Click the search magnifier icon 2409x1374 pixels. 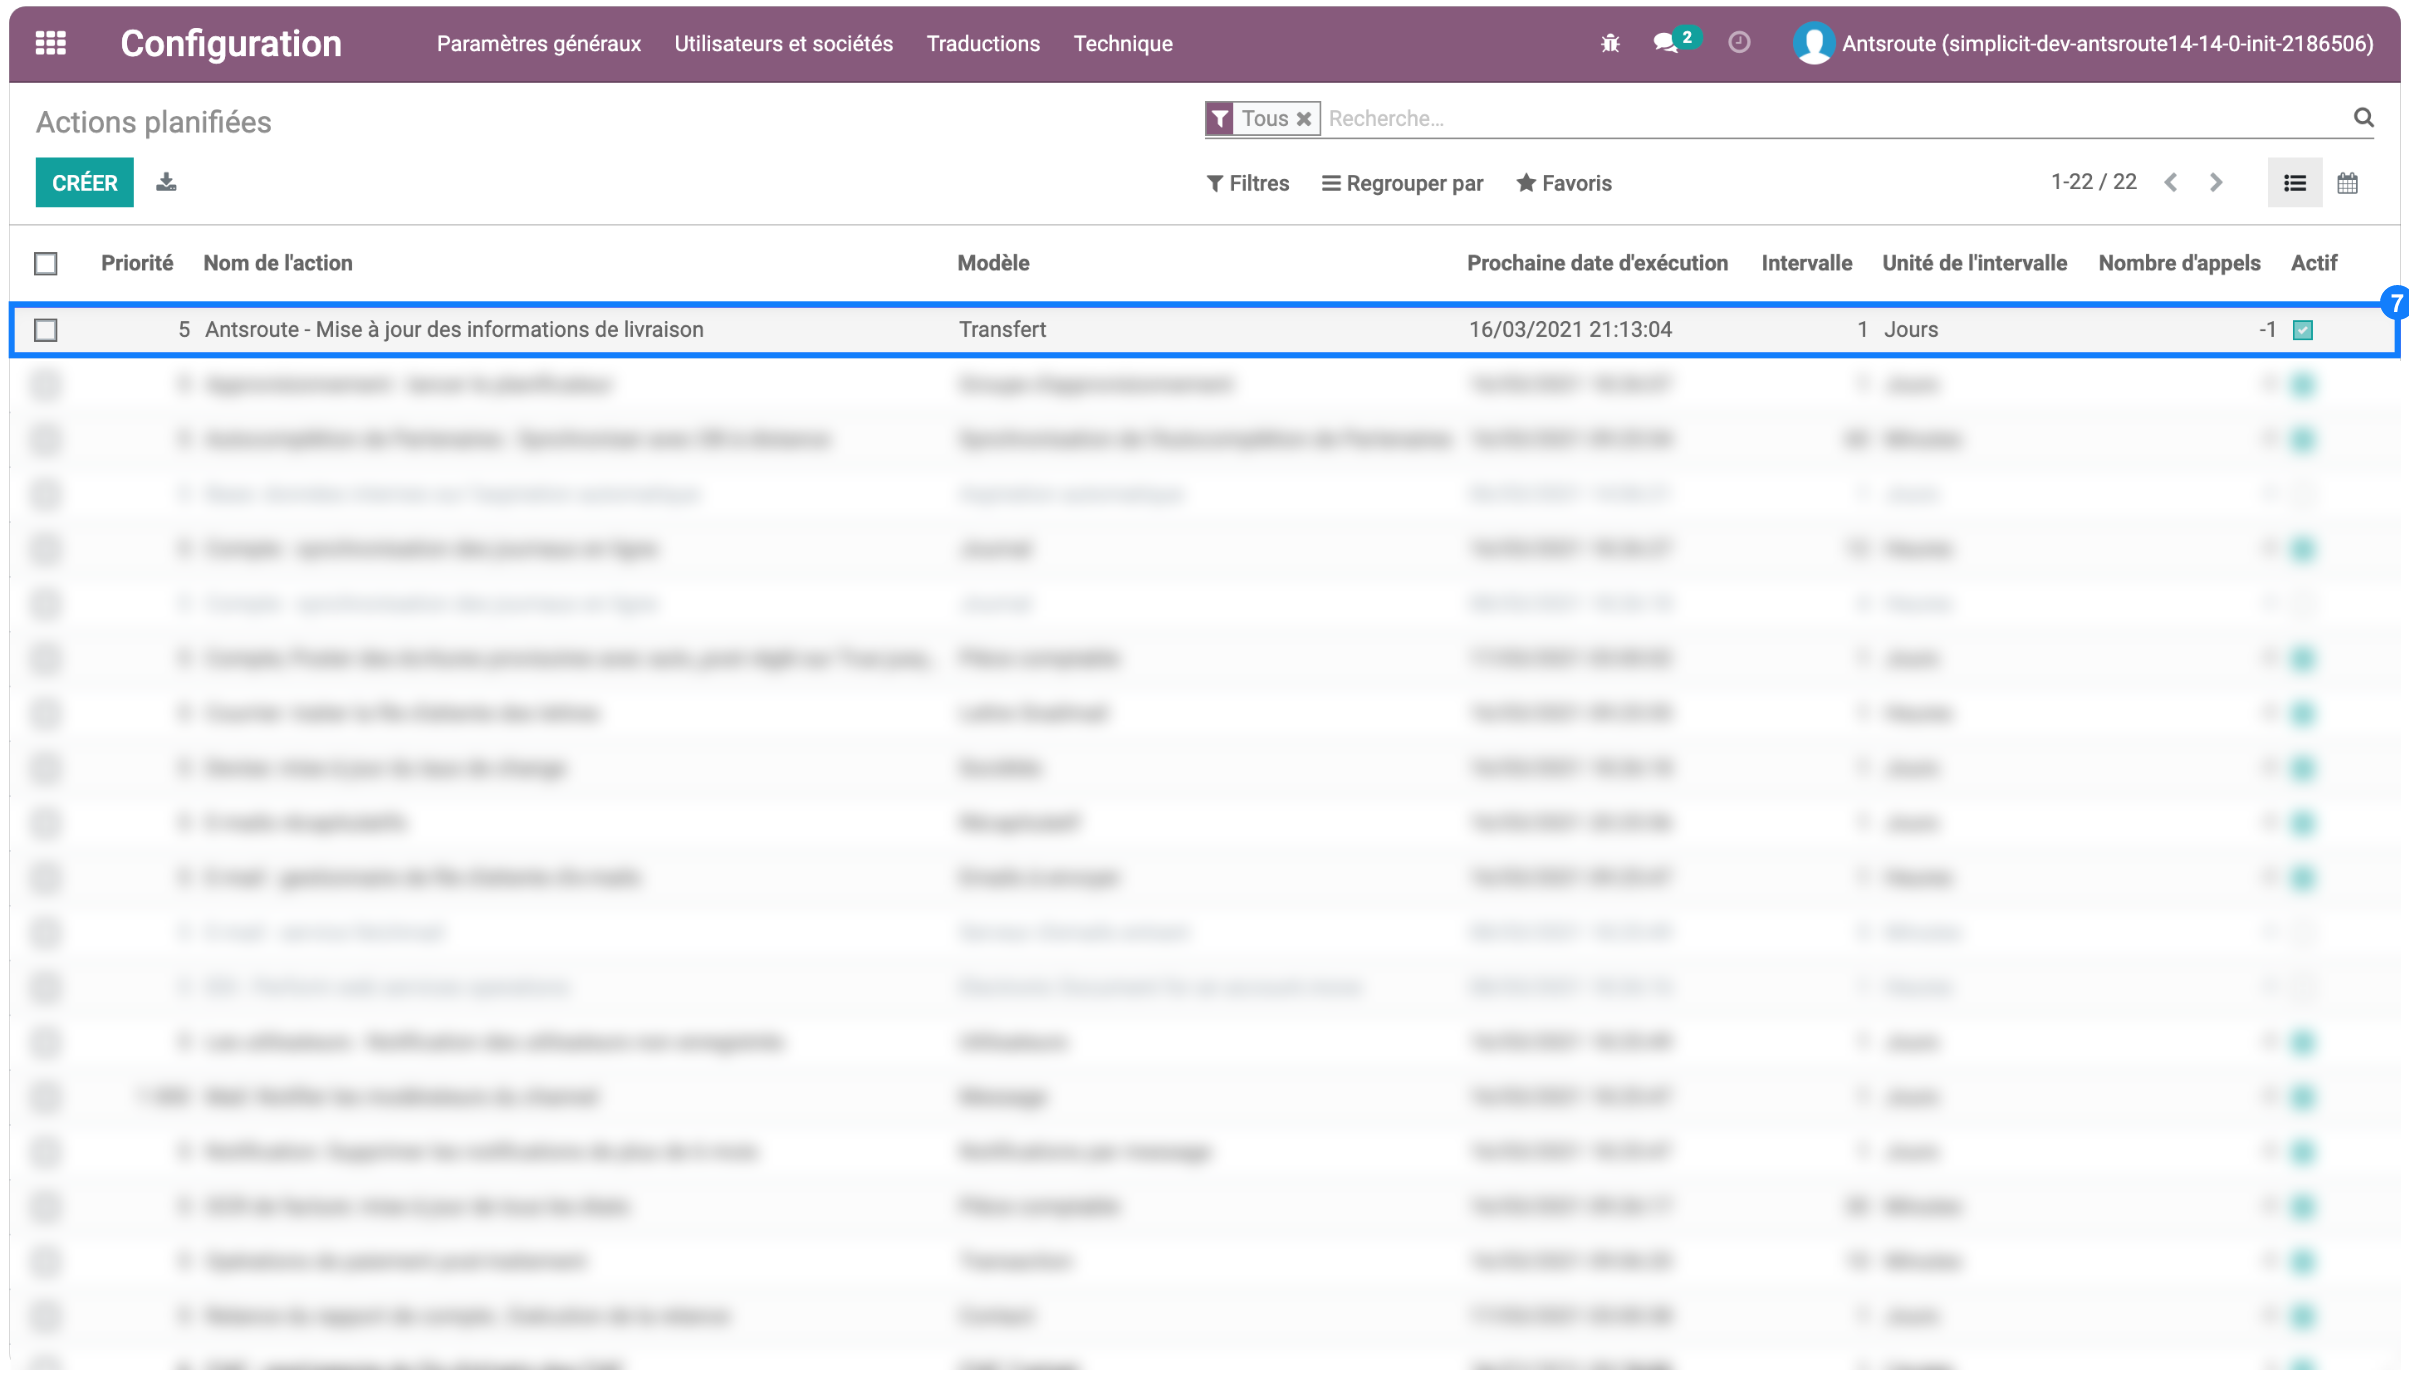(x=2363, y=118)
